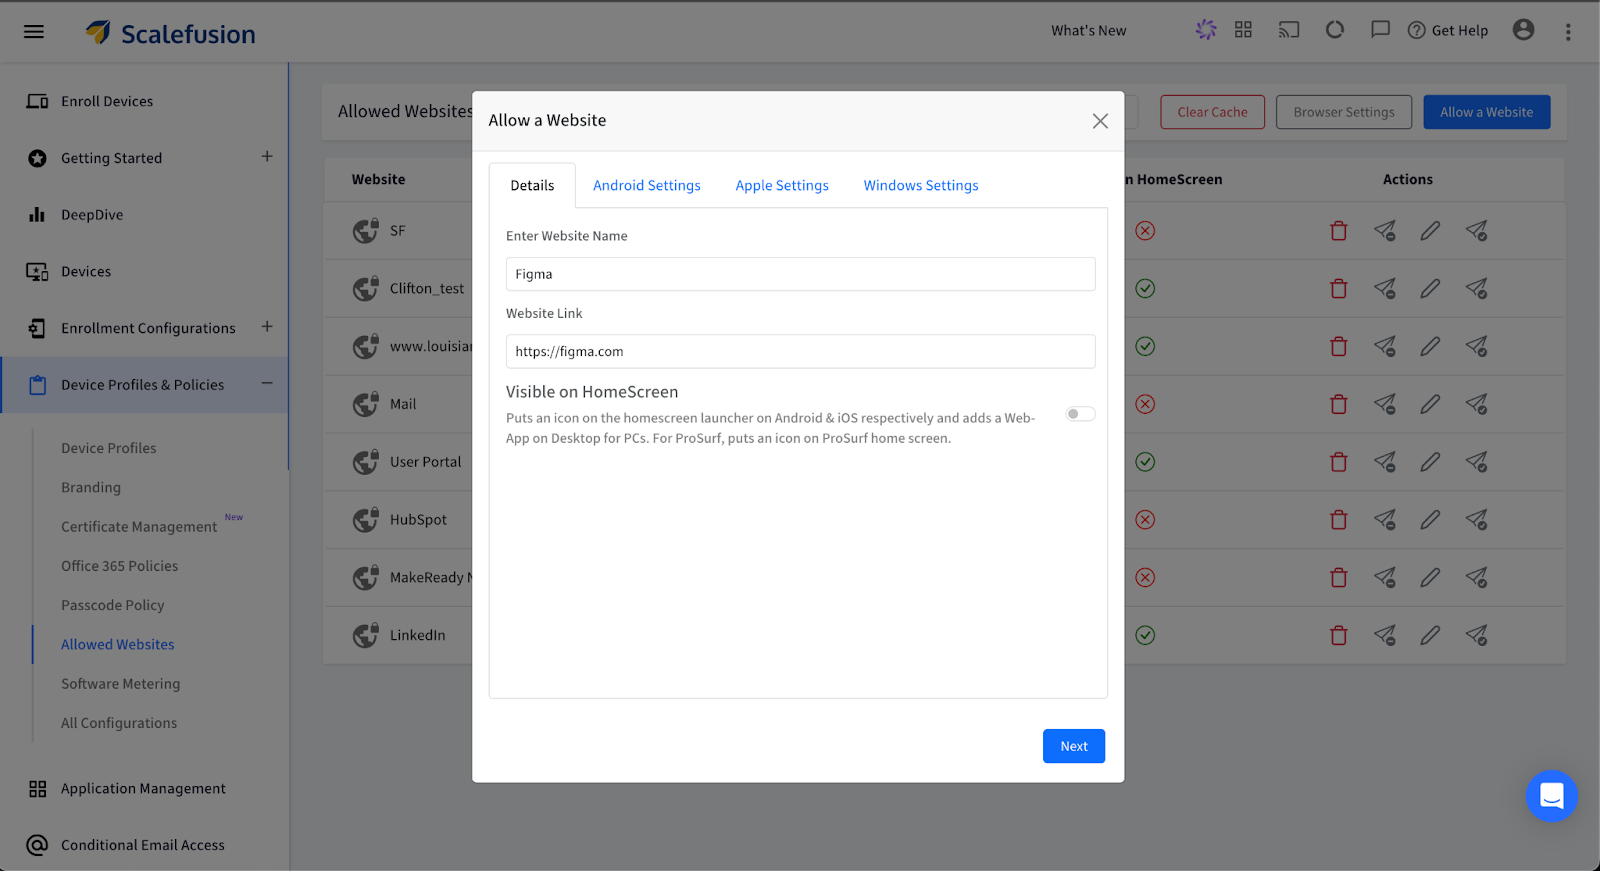1600x871 pixels.
Task: Open the apps grid icon in header
Action: pyautogui.click(x=1243, y=30)
